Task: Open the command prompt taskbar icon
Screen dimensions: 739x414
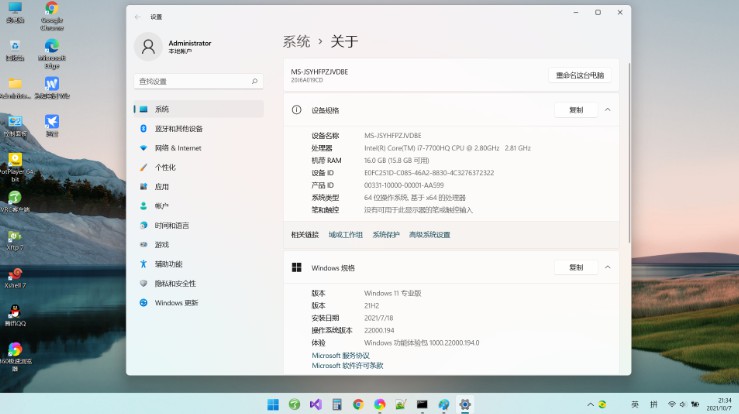Action: pos(422,404)
